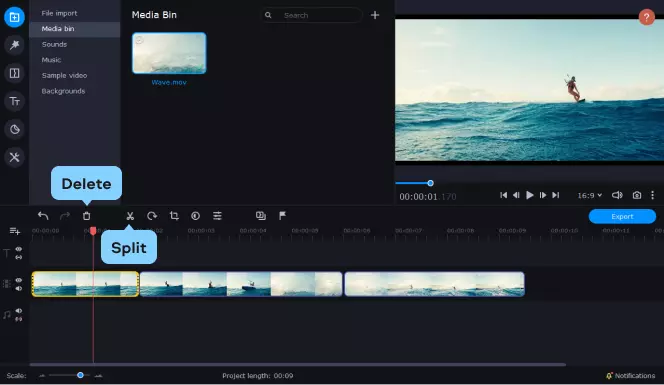Viewport: 664px width, 385px height.
Task: Open the Stickers tab in sidebar
Action: point(14,129)
